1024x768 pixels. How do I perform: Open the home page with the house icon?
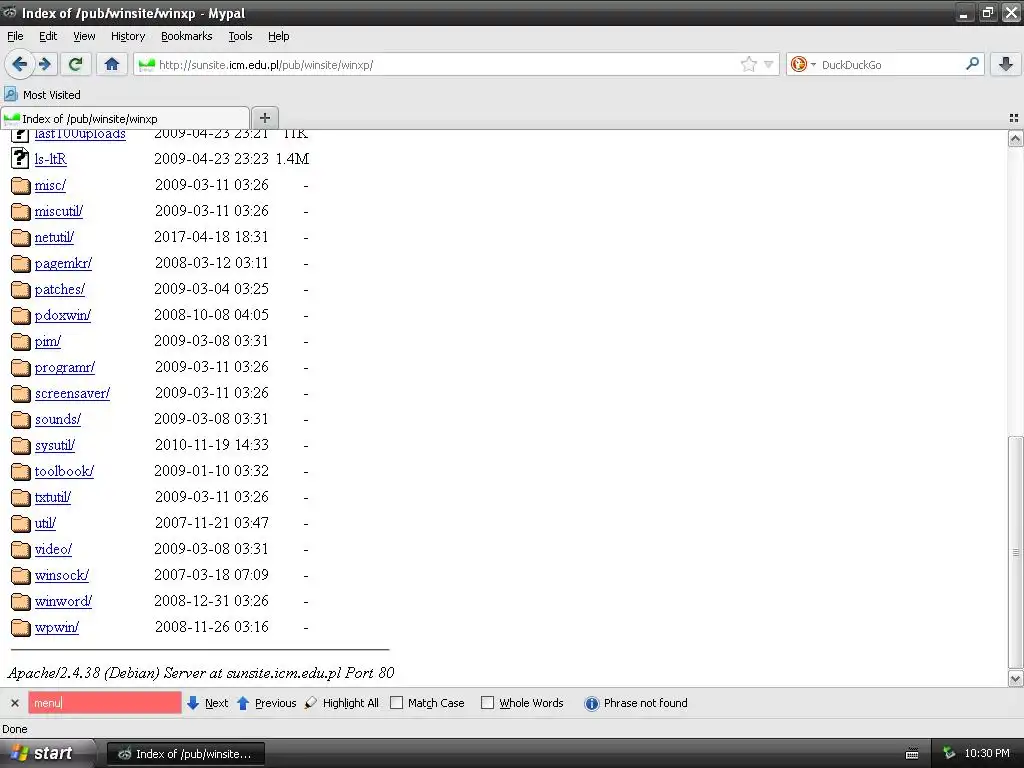(x=112, y=64)
